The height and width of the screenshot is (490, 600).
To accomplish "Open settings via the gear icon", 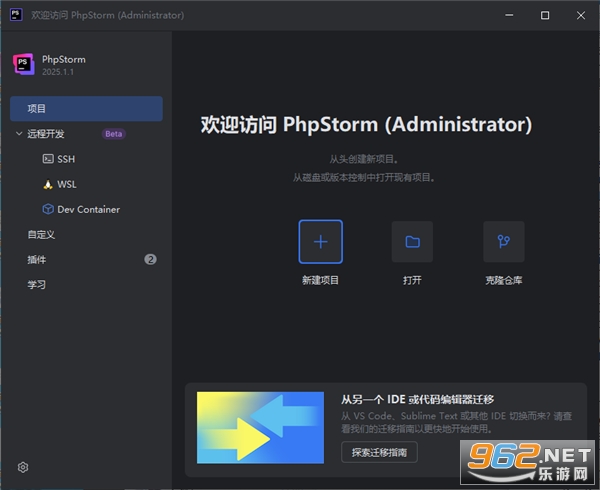I will click(23, 467).
